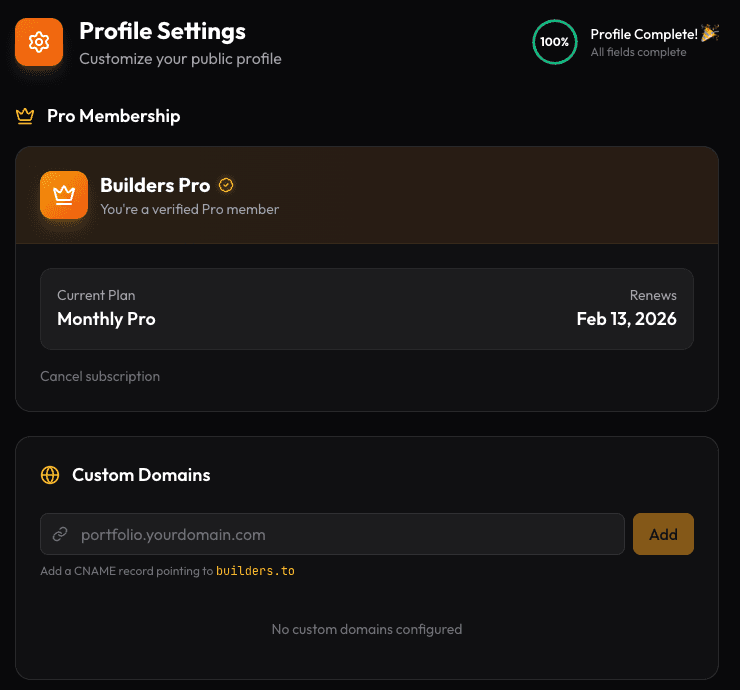This screenshot has width=740, height=690.
Task: Click the party popper emoji icon
Action: point(710,34)
